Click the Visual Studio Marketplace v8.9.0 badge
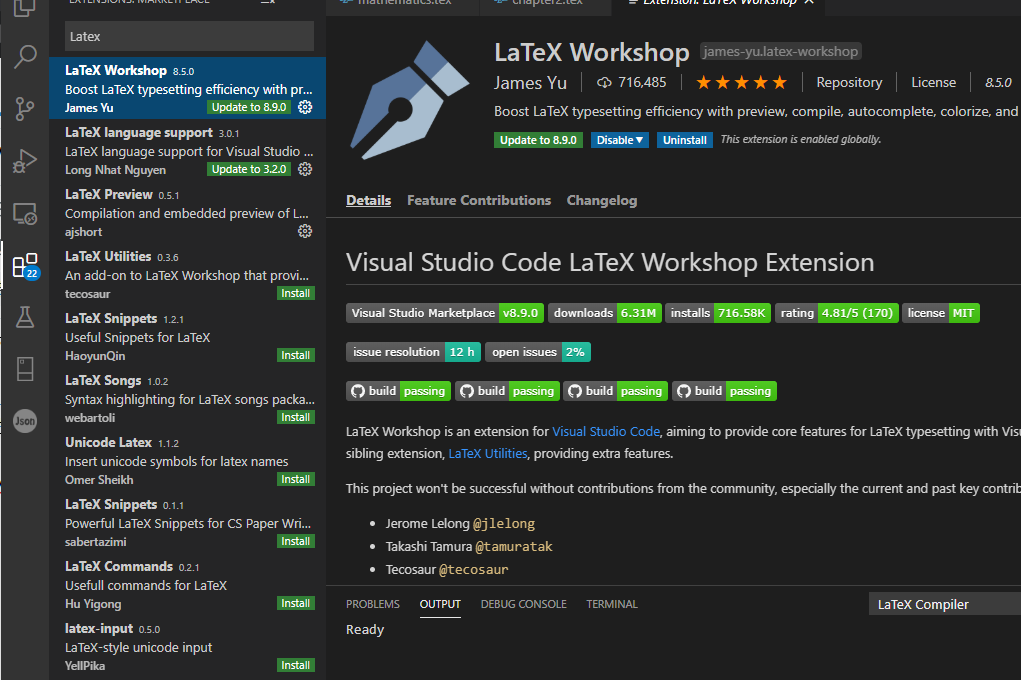This screenshot has height=680, width=1021. (445, 313)
